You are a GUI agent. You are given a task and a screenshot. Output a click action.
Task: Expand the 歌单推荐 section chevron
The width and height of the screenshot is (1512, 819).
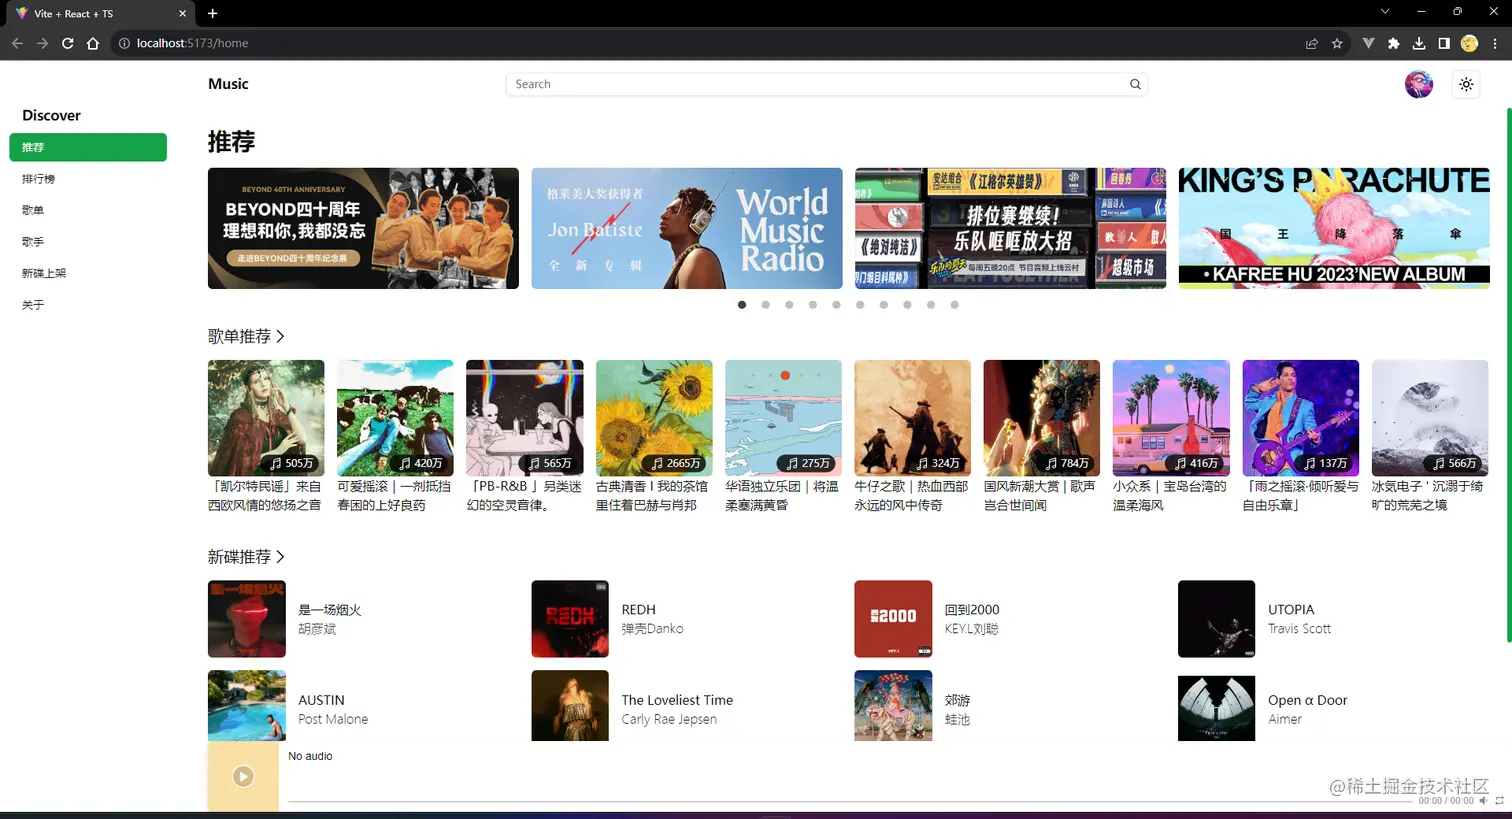(x=280, y=336)
